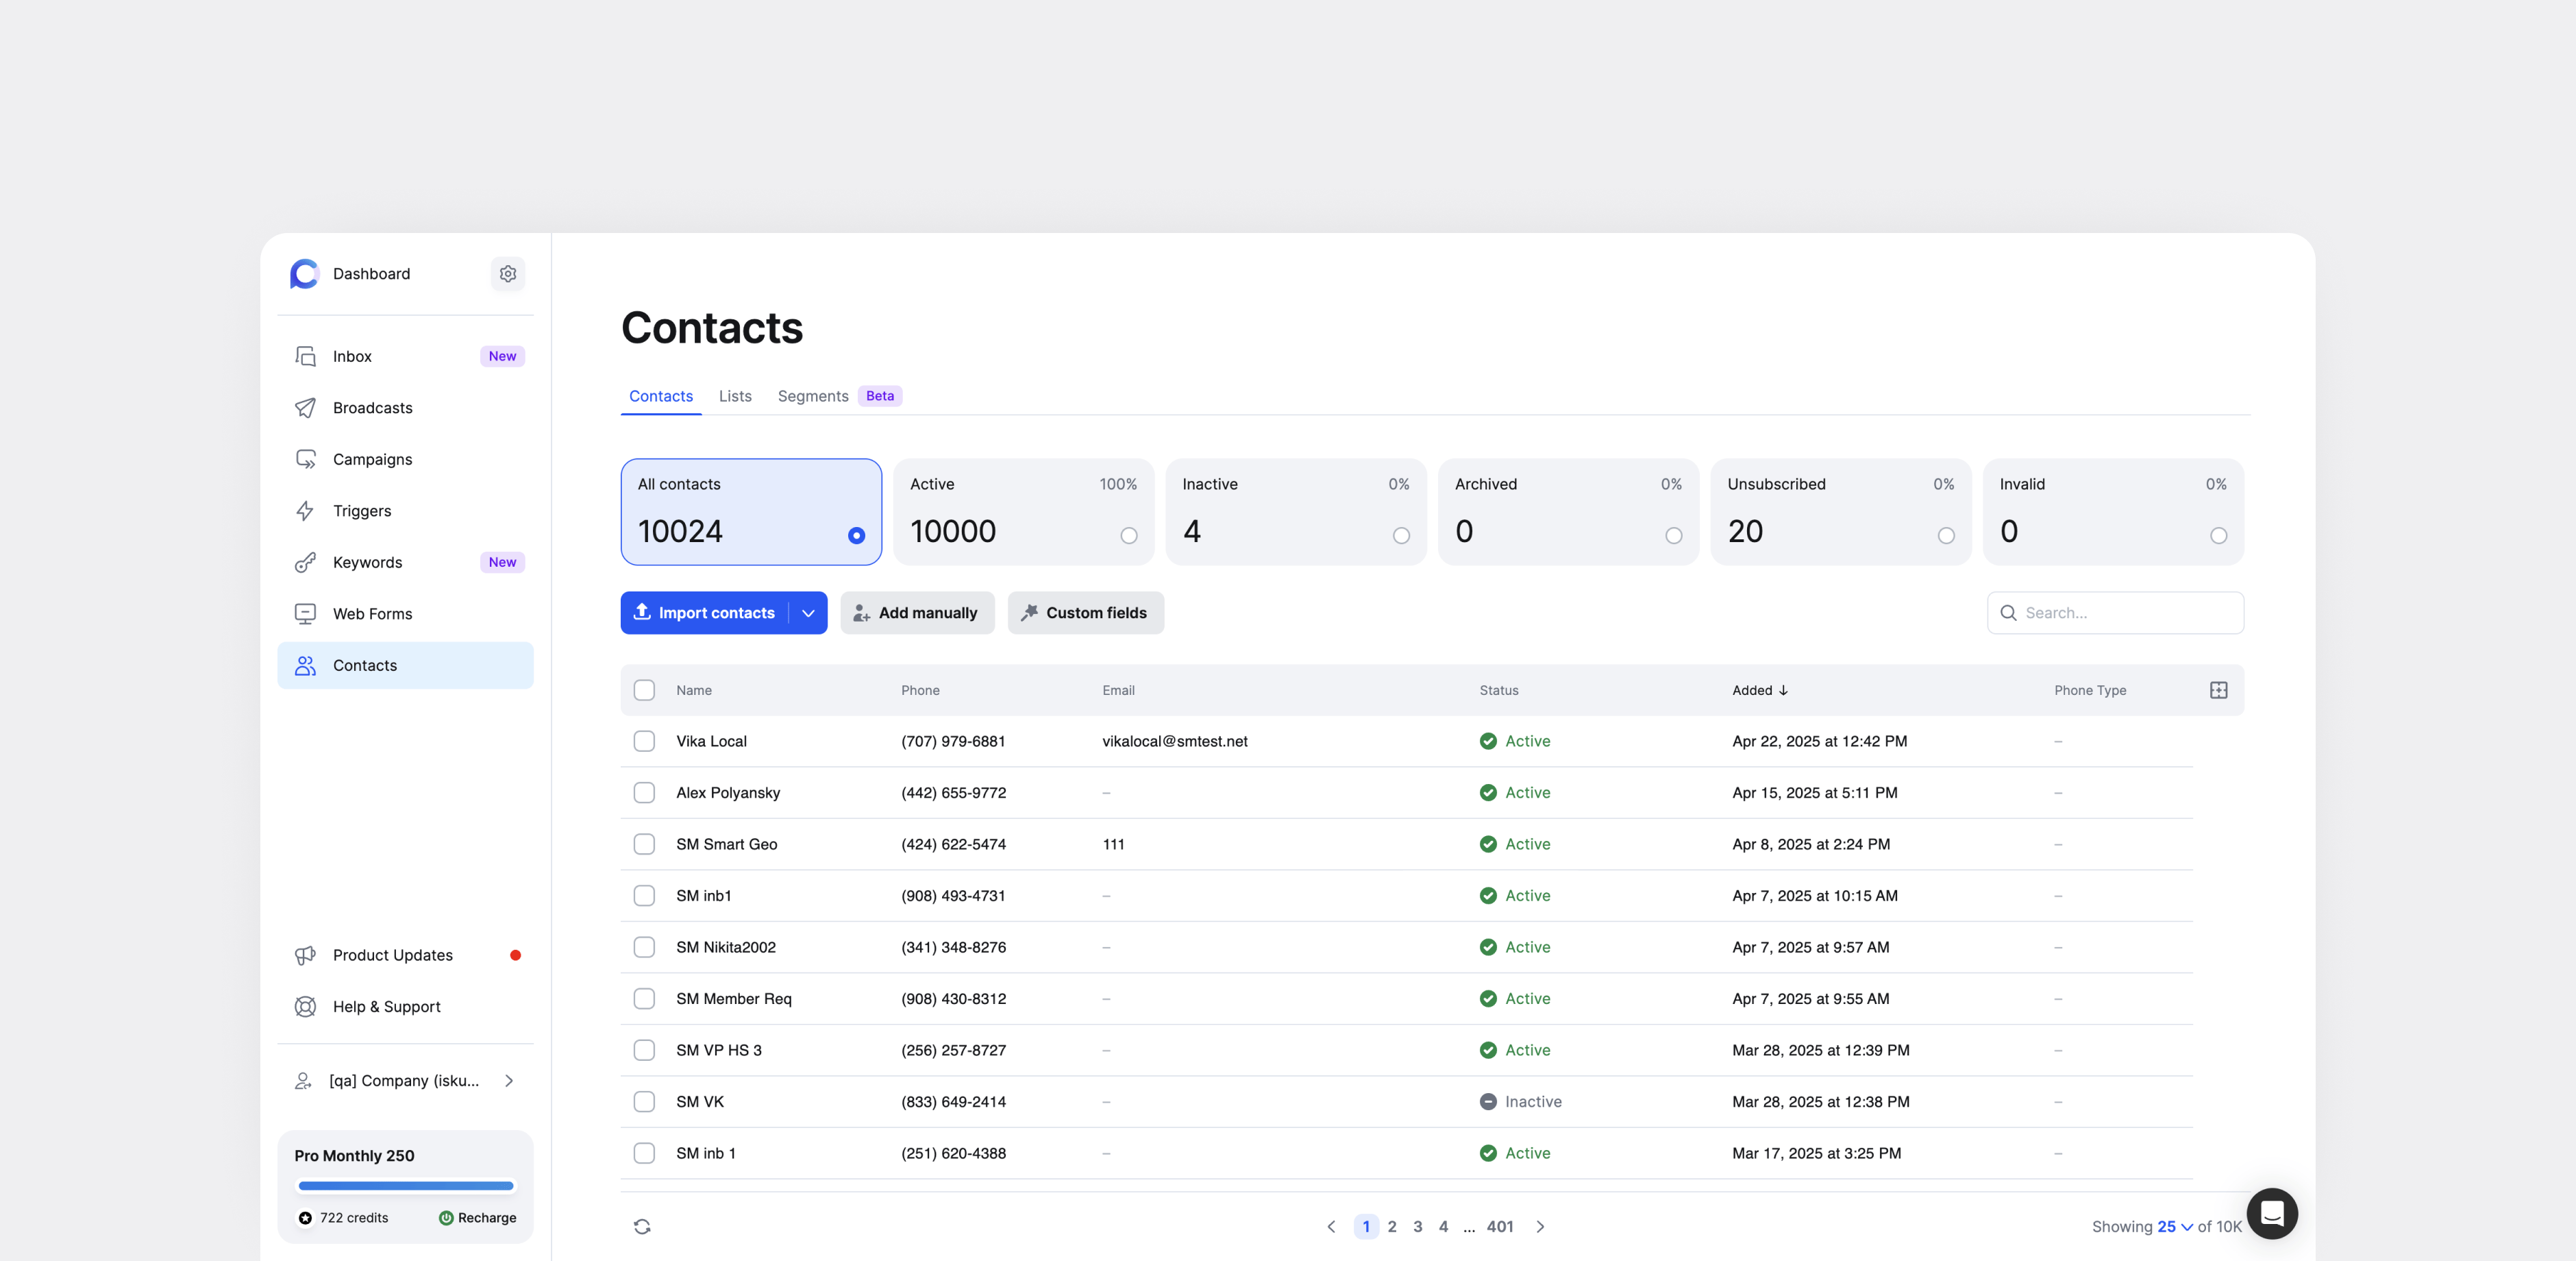Click the Triggers lightning bolt icon
The height and width of the screenshot is (1261, 2576).
tap(305, 511)
